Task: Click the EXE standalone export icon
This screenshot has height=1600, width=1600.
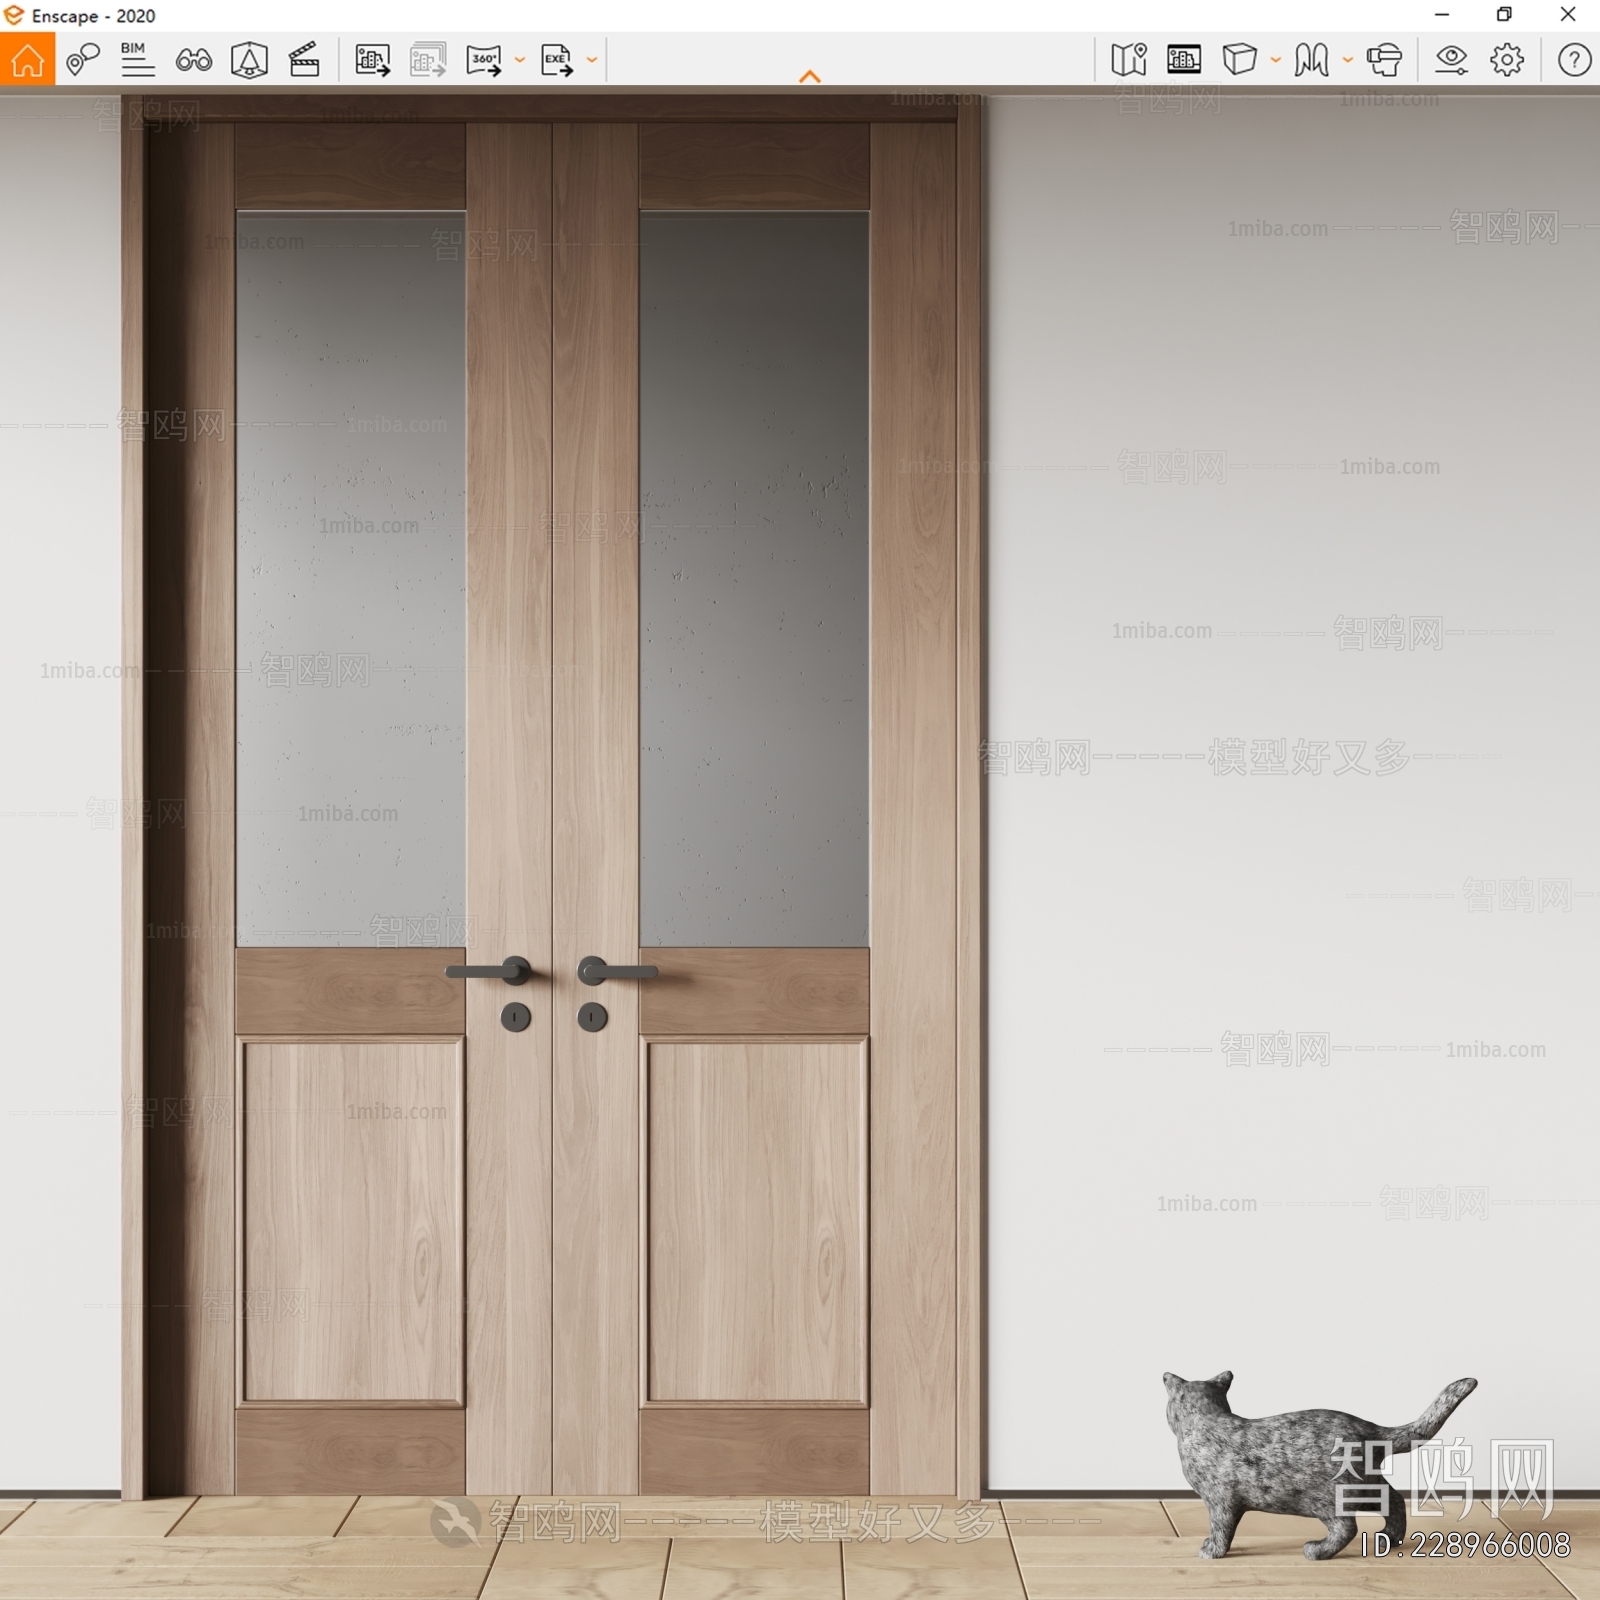Action: (x=557, y=60)
